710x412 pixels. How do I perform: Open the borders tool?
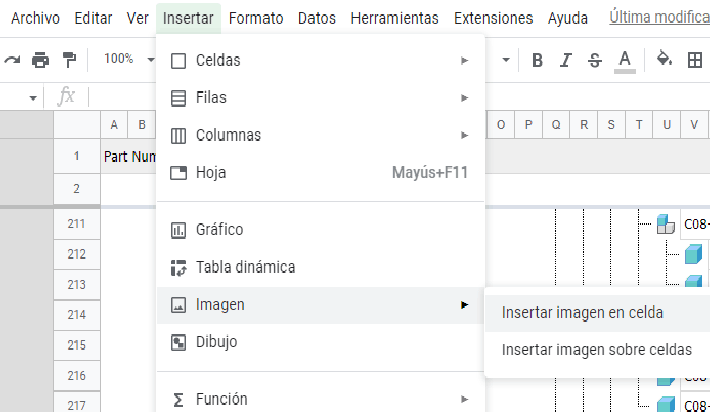695,60
